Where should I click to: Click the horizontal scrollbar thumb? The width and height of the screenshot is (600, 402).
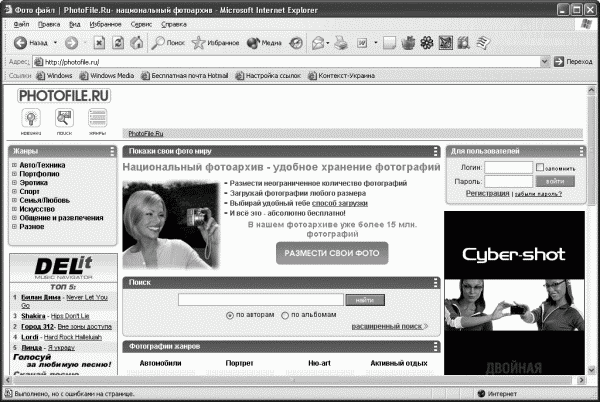coord(292,380)
